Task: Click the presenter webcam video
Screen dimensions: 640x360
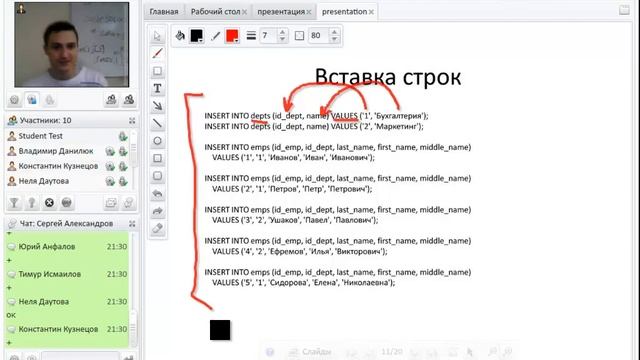Action: (x=72, y=44)
